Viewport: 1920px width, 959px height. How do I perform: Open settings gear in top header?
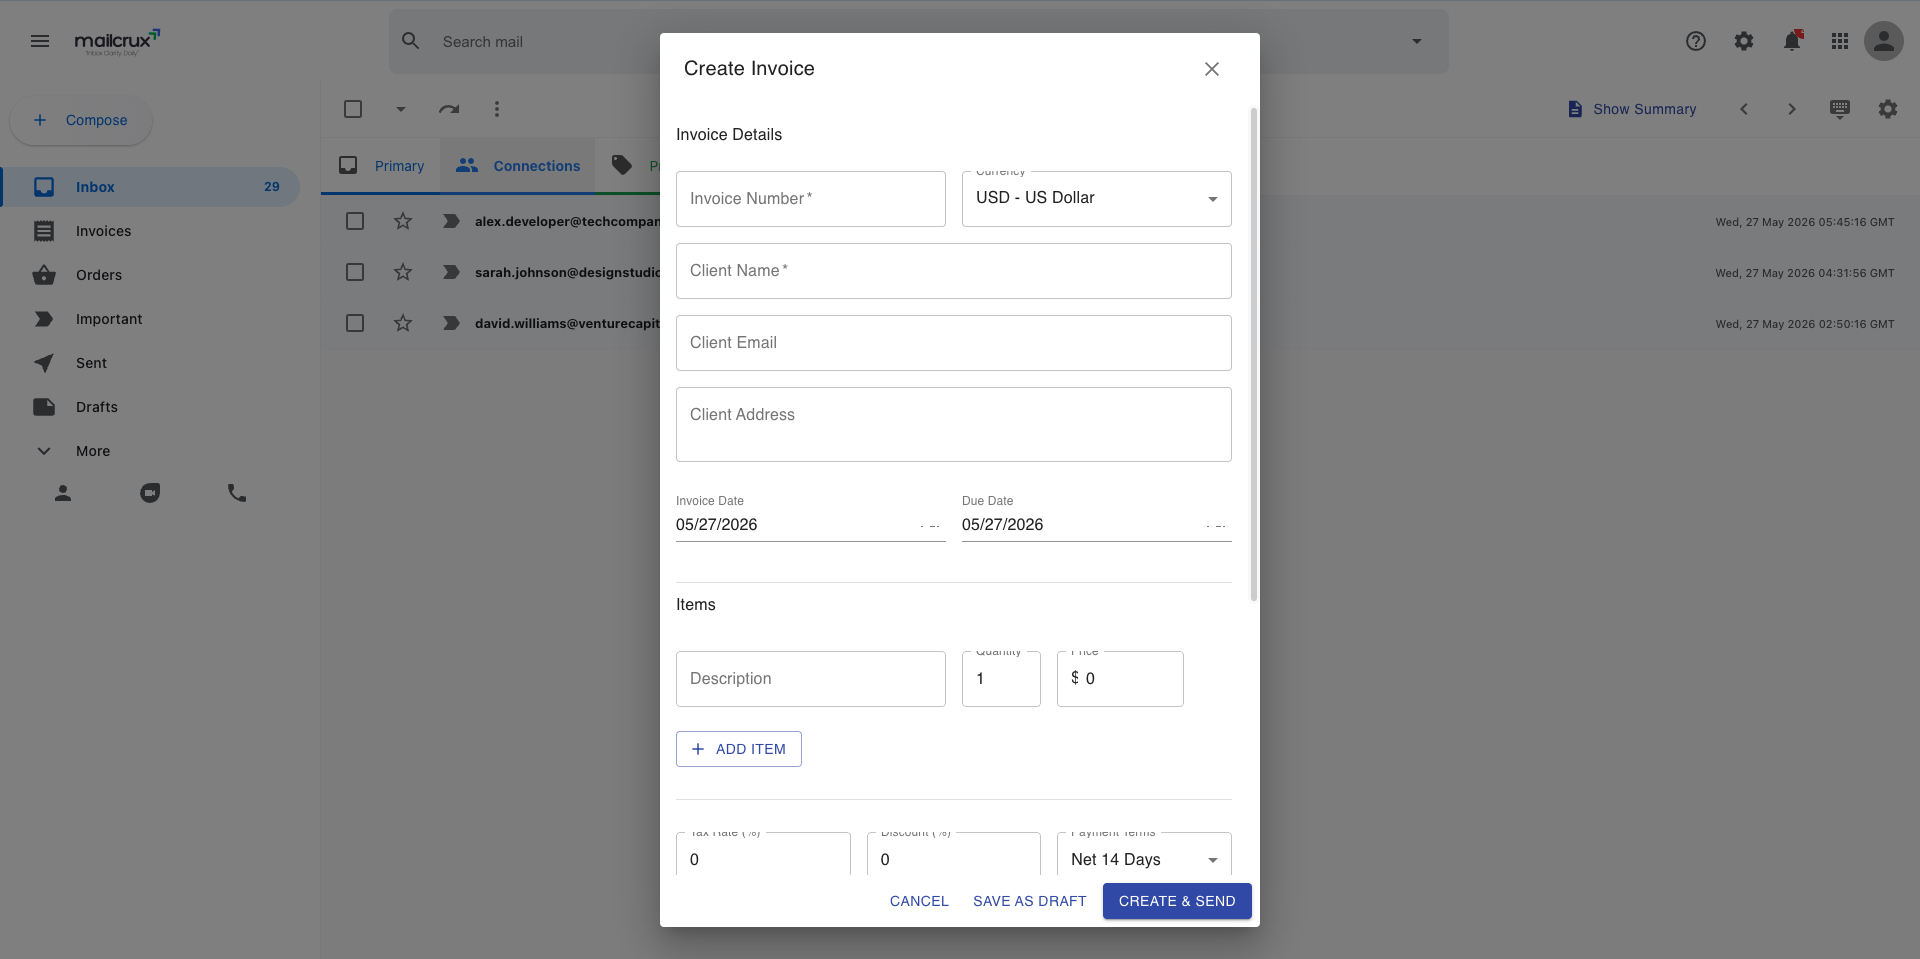click(1744, 41)
